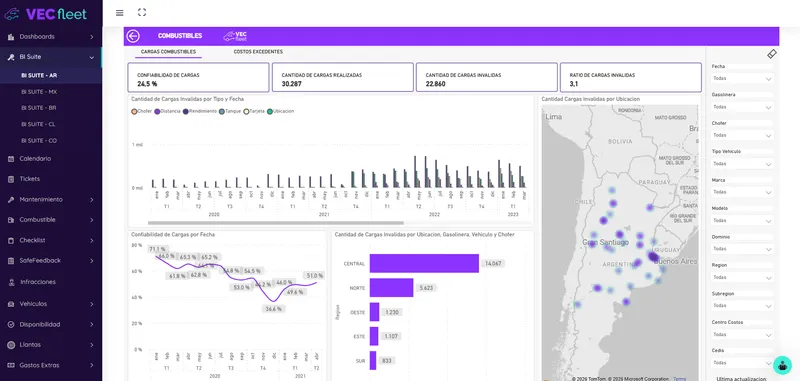Click the Gastos Extras icon

(11, 365)
